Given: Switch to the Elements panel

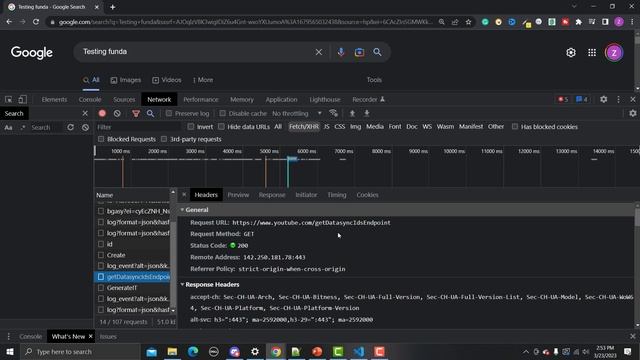Looking at the screenshot, I should point(54,99).
